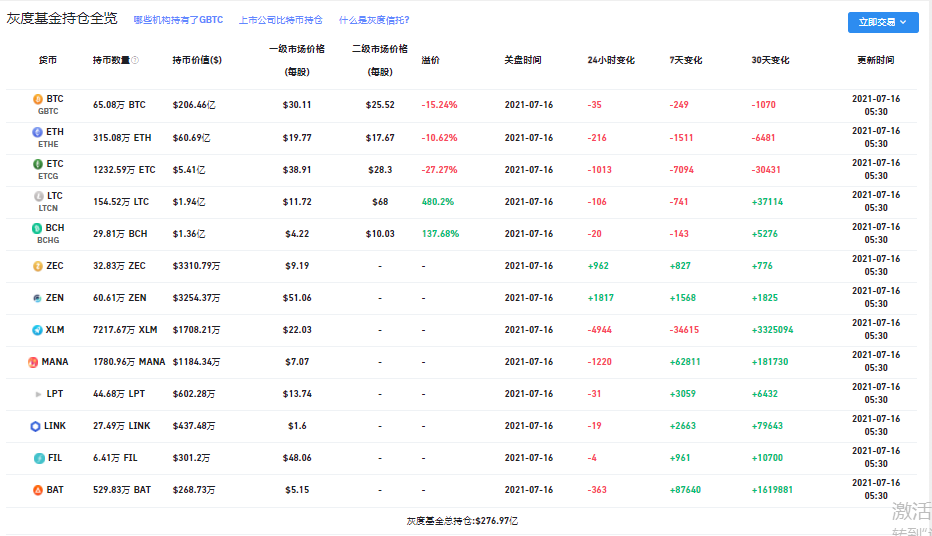This screenshot has width=932, height=536.
Task: Select the $68 secondary price for LTC
Action: [x=380, y=202]
